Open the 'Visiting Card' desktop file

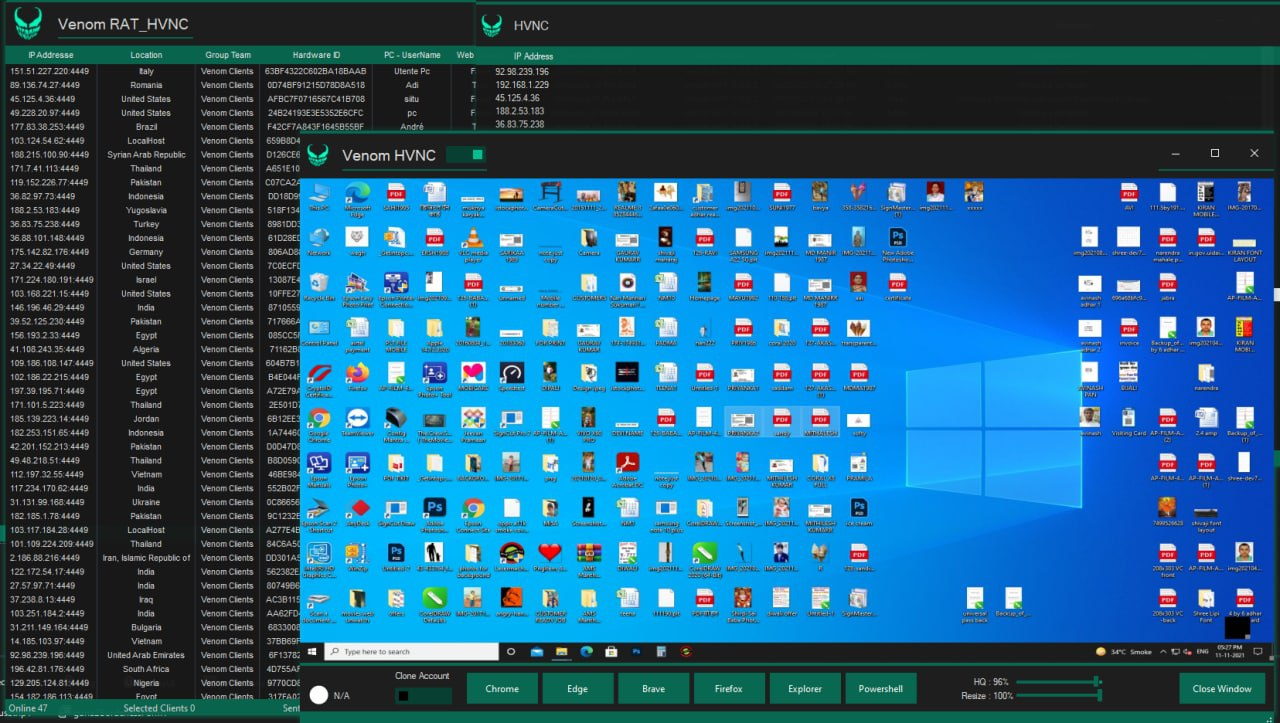click(1128, 421)
